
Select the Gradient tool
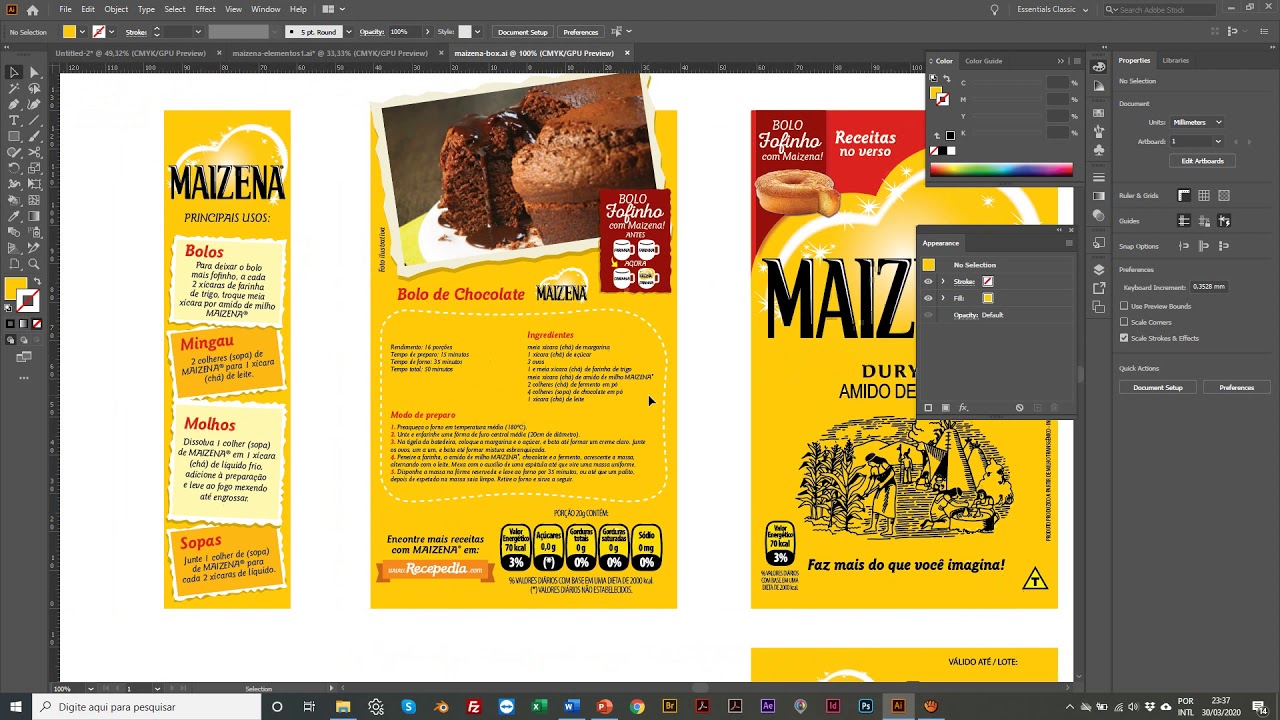pos(34,216)
